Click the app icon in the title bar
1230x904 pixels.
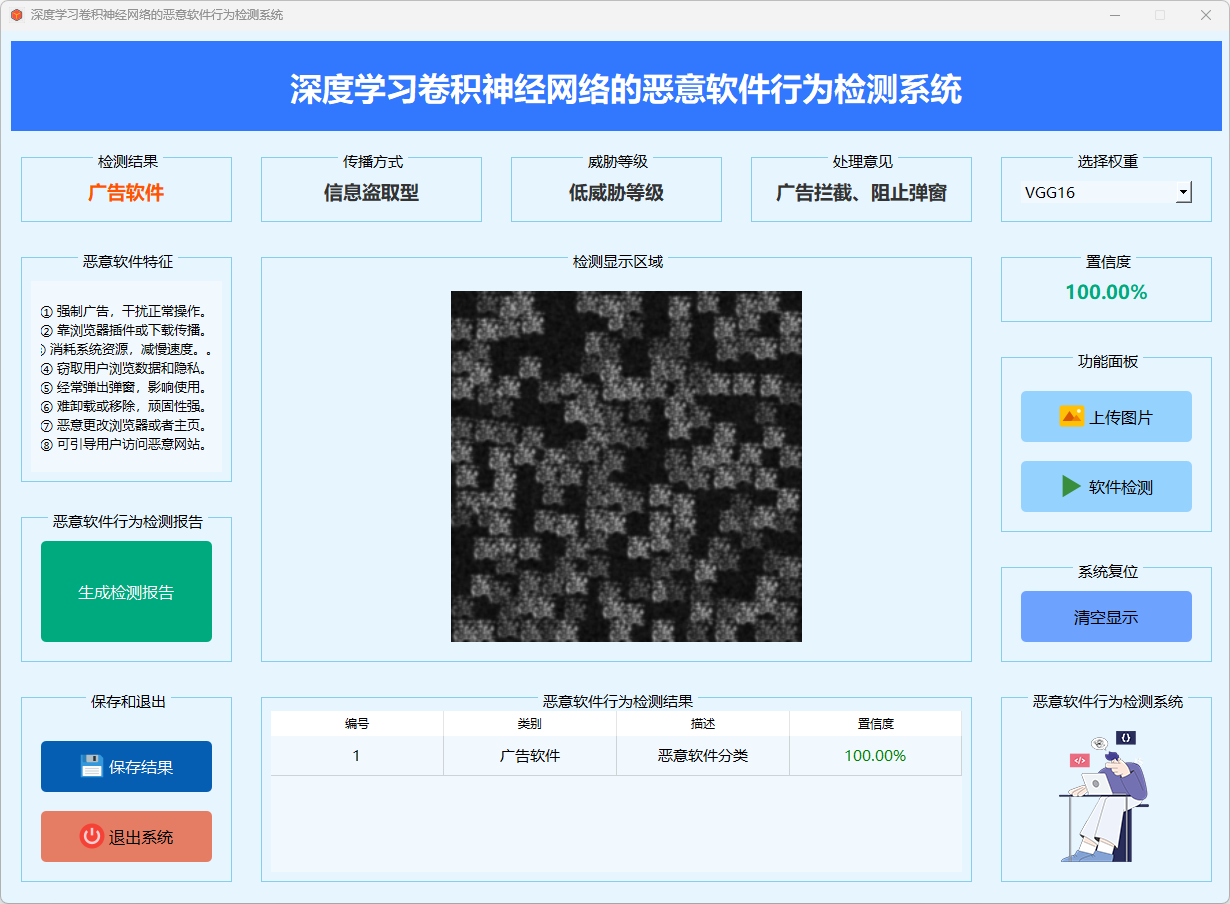tap(16, 15)
